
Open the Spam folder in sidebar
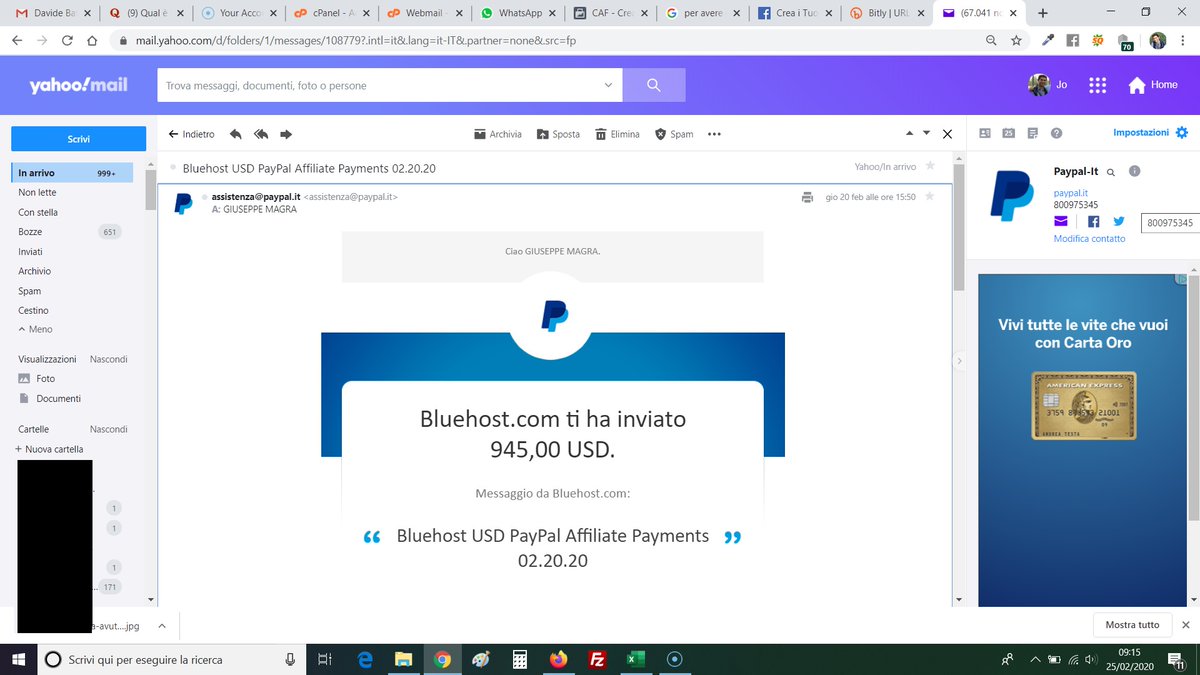30,291
